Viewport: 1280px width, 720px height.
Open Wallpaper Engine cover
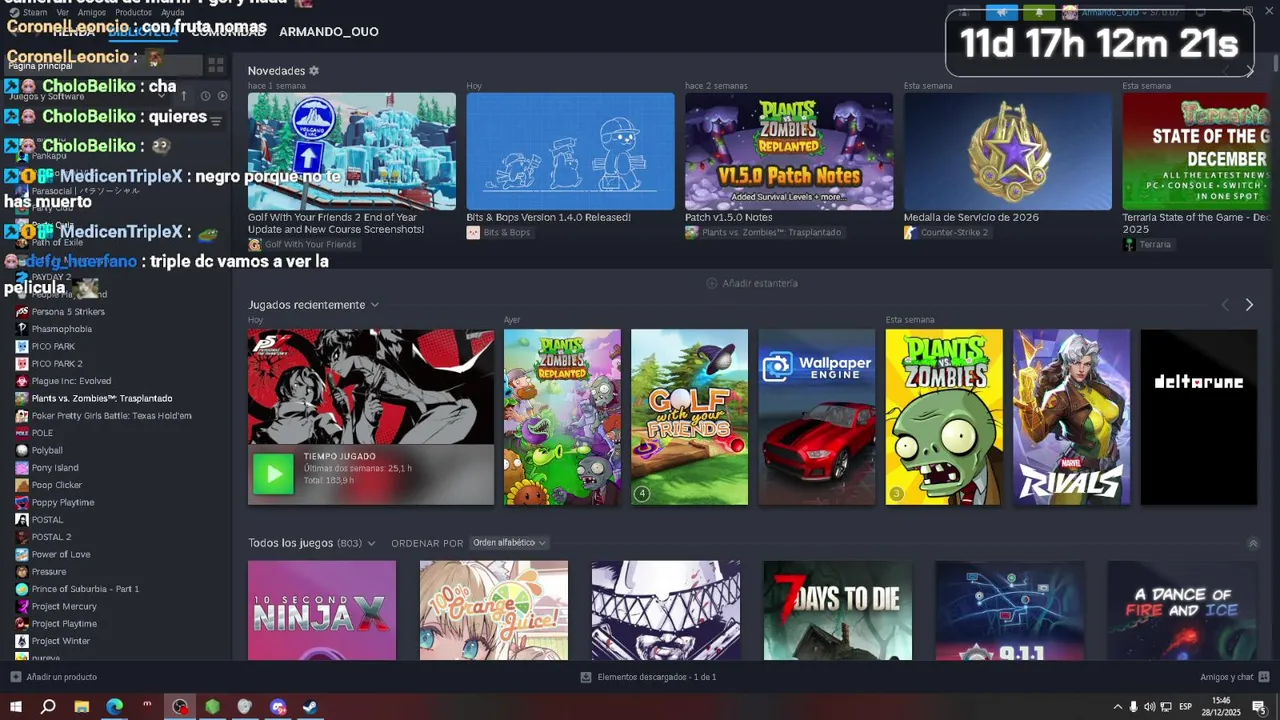(817, 417)
